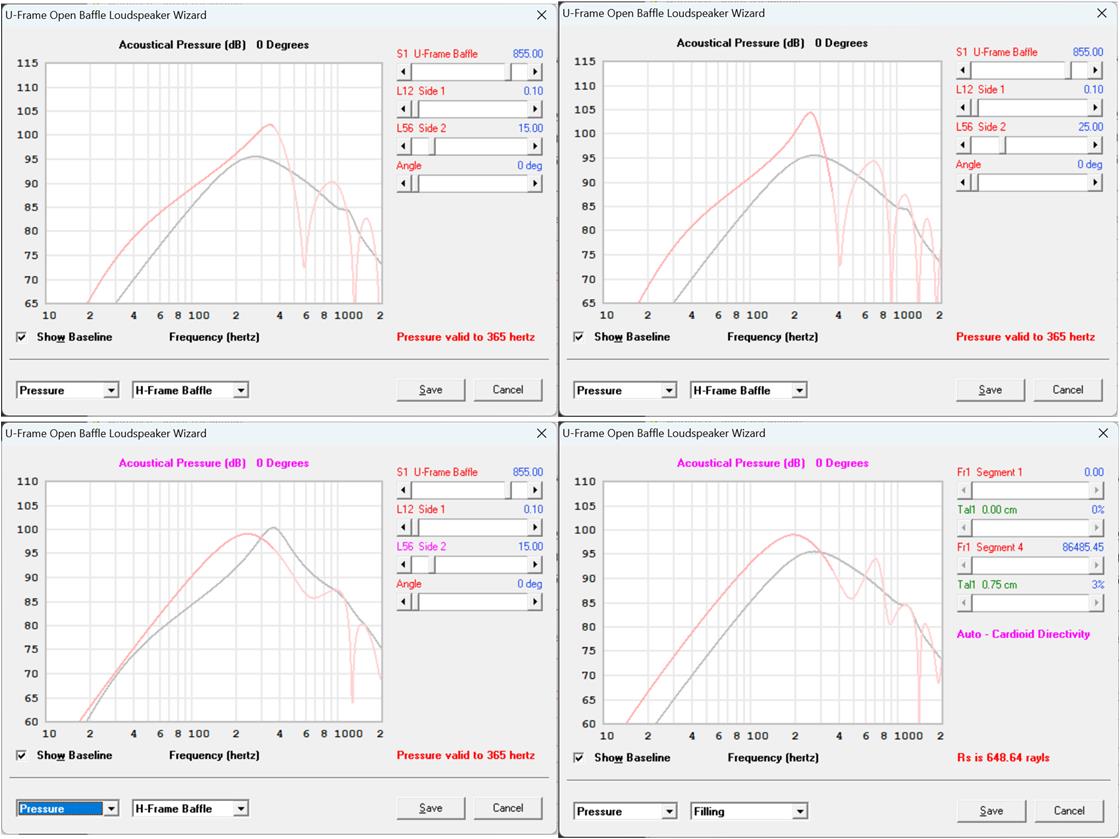Click Fr1 Segment 4 slider, Filling window

pos(1031,566)
